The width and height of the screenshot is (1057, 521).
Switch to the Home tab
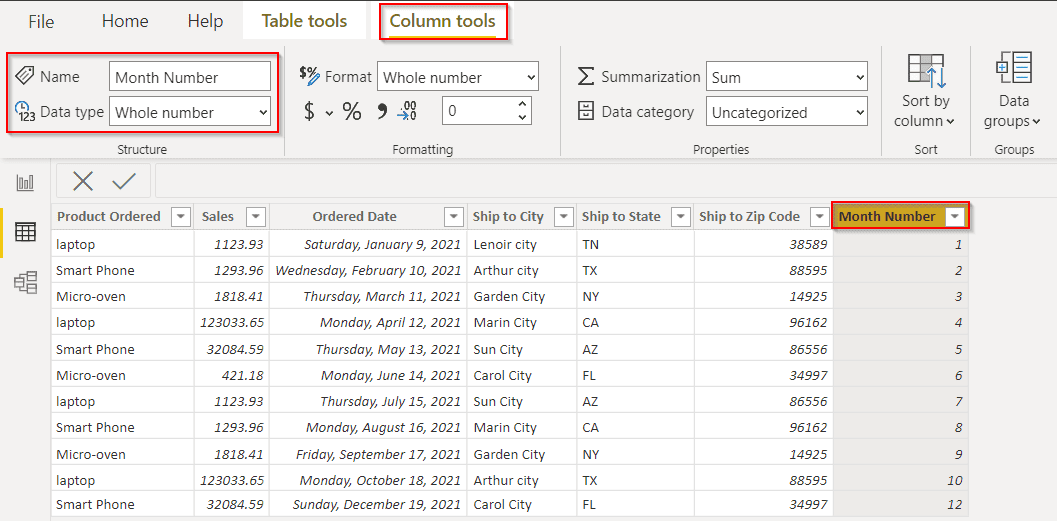125,21
